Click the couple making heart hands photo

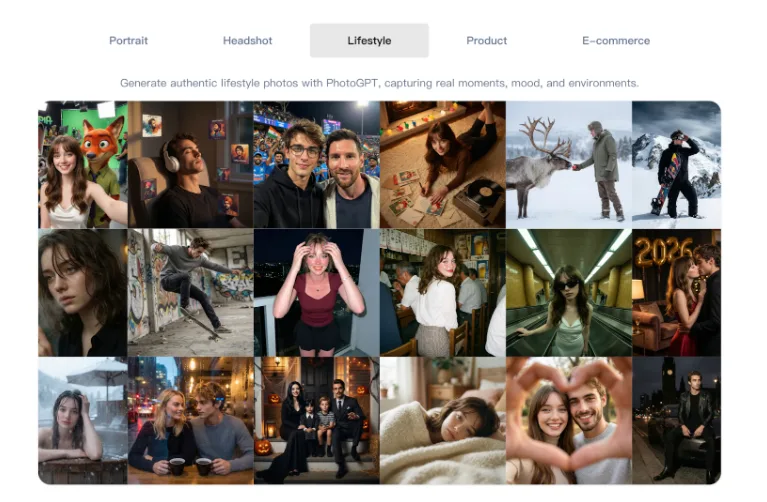tap(568, 420)
